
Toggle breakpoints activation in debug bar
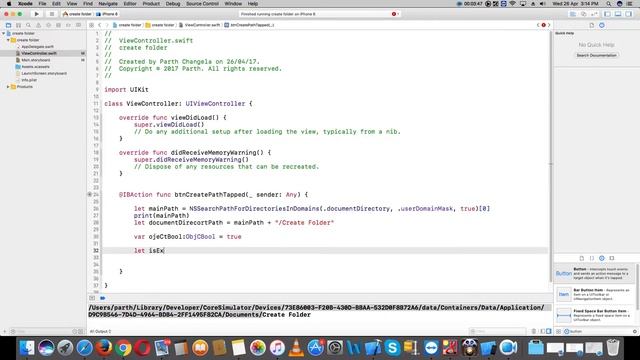pos(102,298)
